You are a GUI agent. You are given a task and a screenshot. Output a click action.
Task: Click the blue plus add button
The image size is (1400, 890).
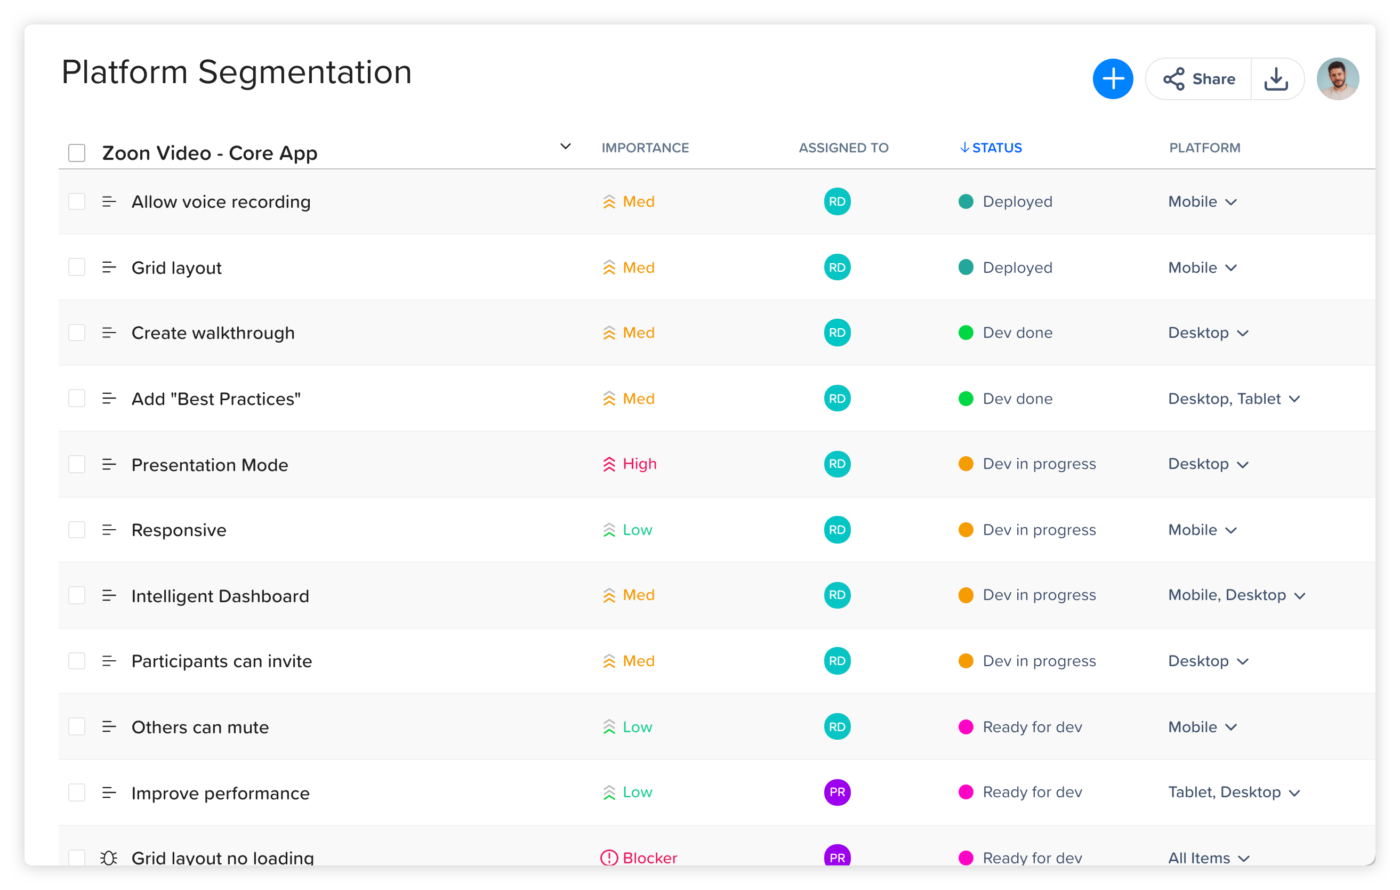pos(1112,79)
